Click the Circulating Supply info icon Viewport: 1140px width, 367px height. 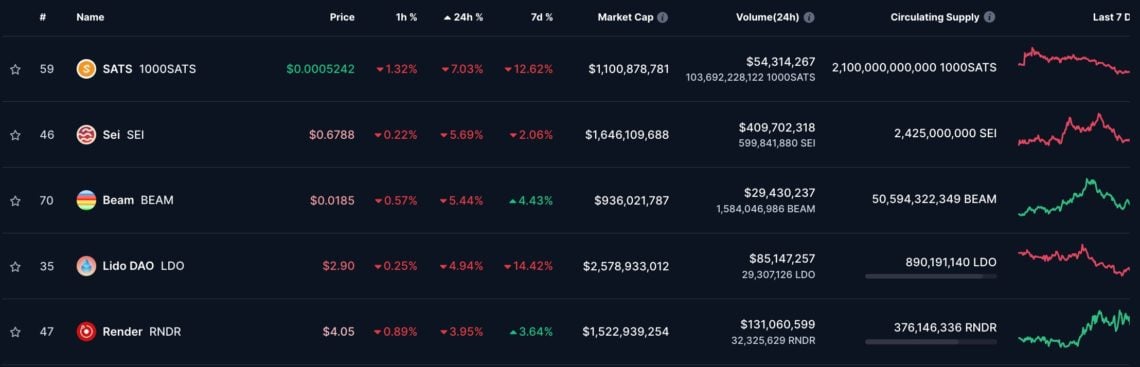pos(990,17)
